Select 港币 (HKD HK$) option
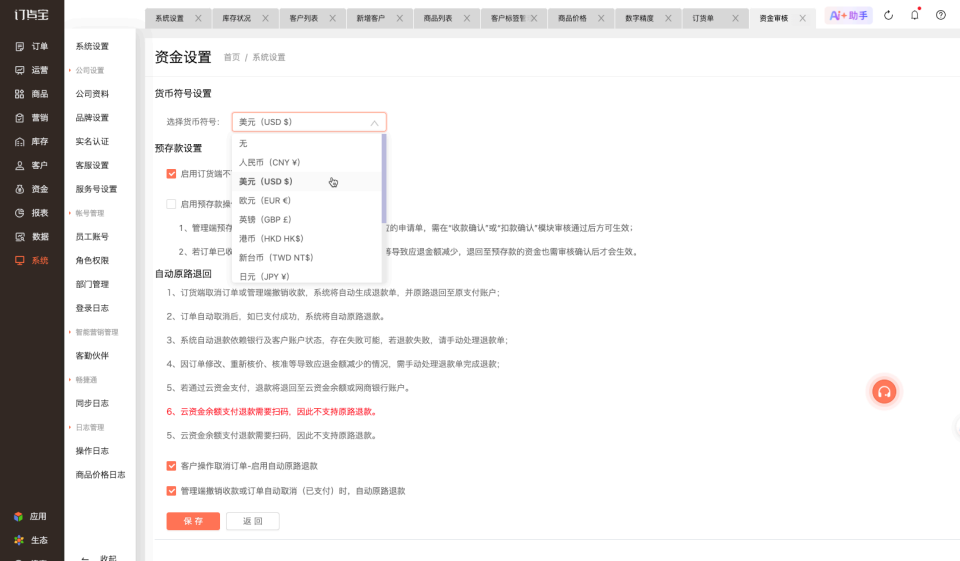The width and height of the screenshot is (960, 561). (307, 238)
